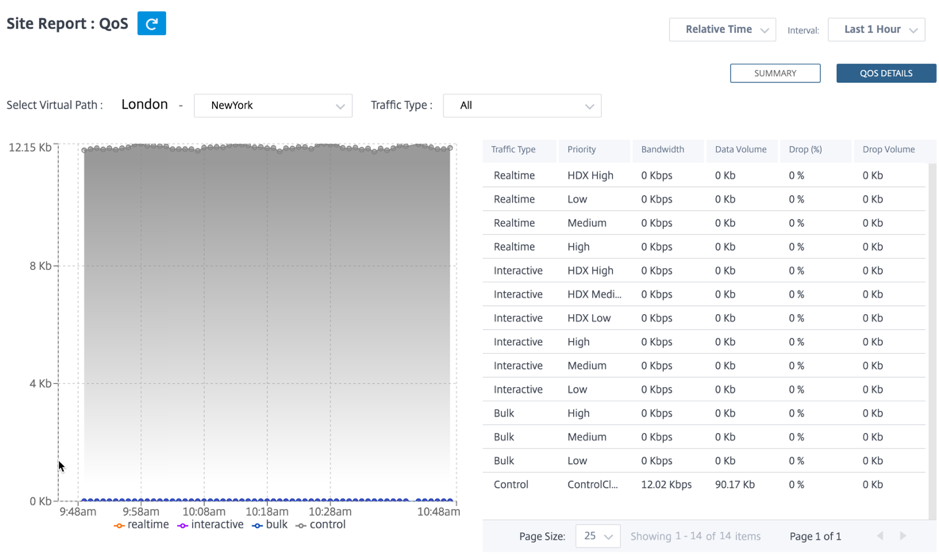Go to the previous table page arrow
Image resolution: width=939 pixels, height=556 pixels.
[x=880, y=536]
